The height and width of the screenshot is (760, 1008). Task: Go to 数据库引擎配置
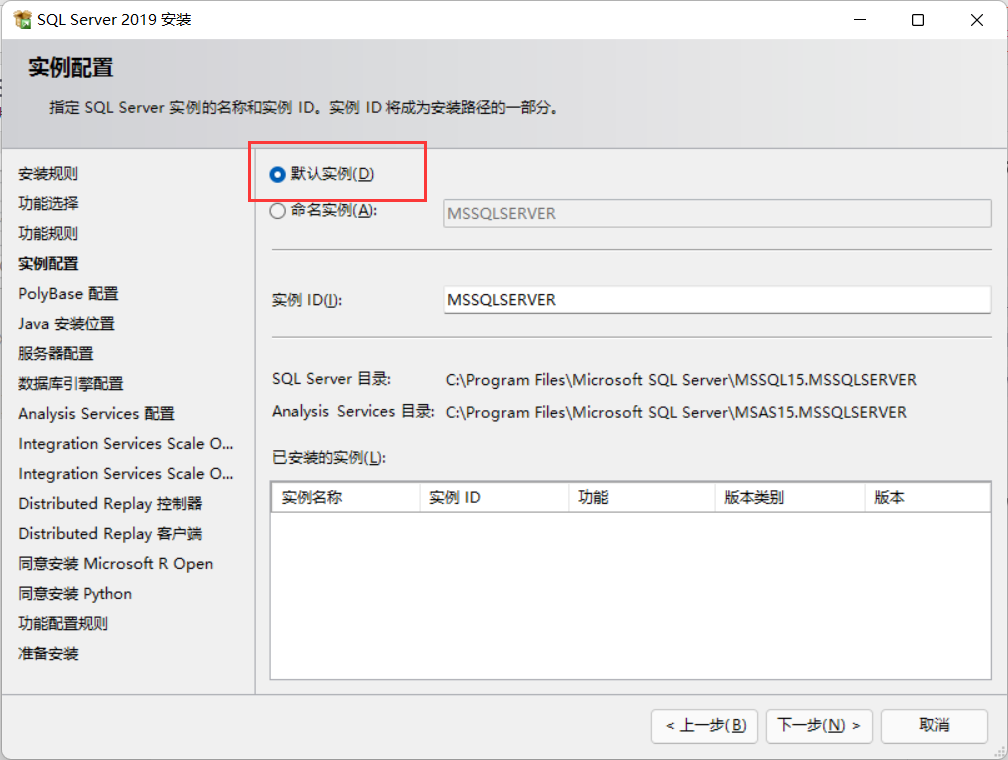68,383
